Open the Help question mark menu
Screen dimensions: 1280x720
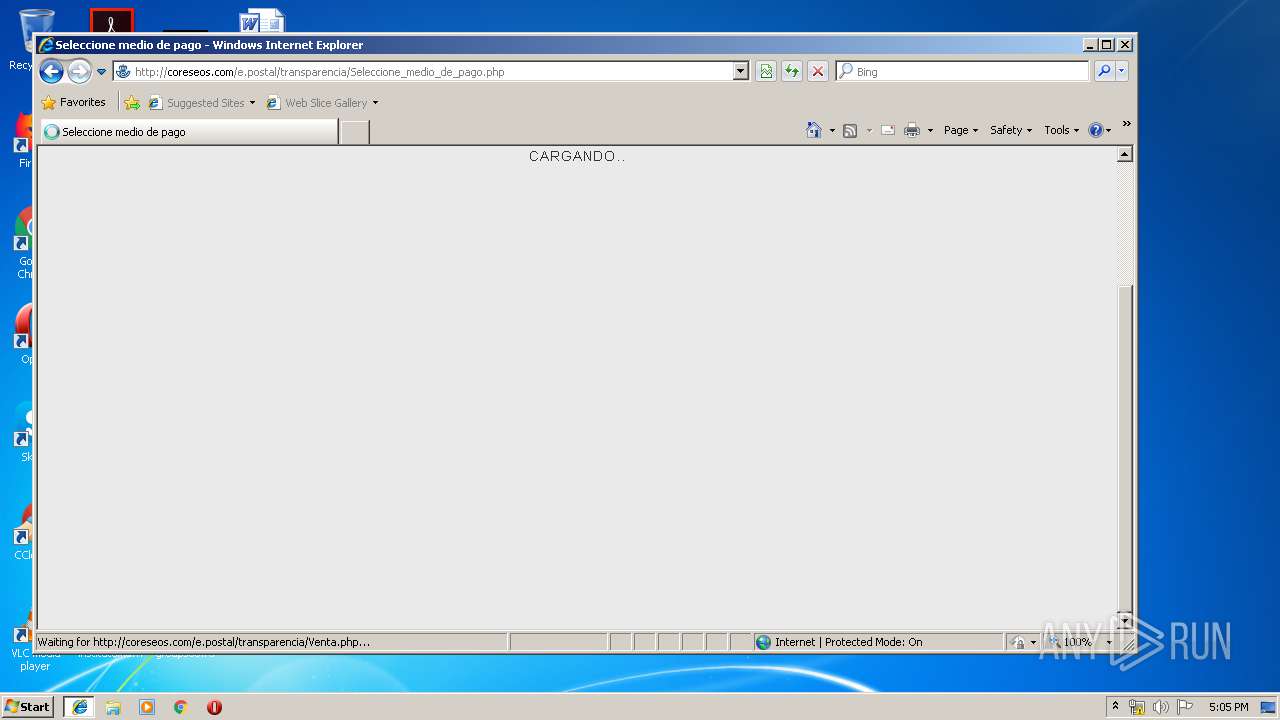(1099, 130)
